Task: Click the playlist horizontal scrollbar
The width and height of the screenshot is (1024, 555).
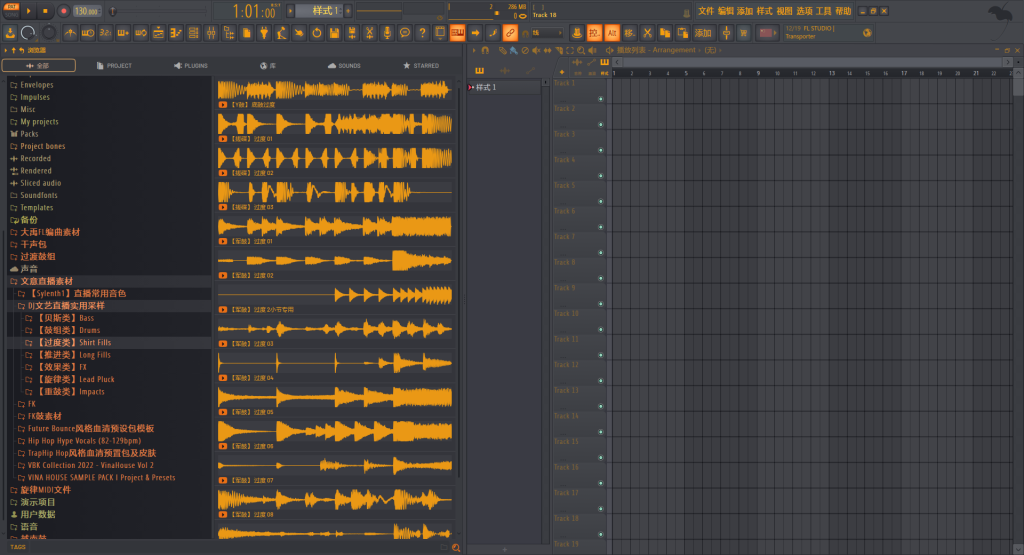Action: tap(811, 62)
